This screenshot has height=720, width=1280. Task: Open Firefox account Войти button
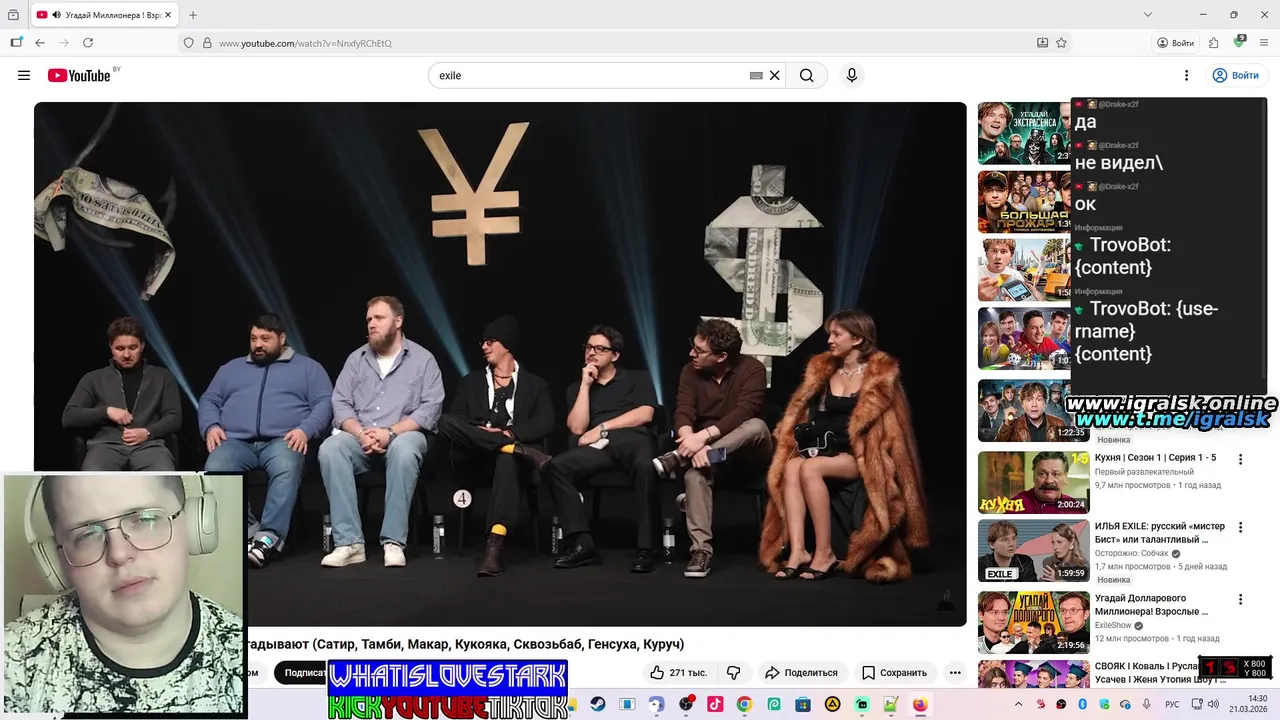[1176, 43]
